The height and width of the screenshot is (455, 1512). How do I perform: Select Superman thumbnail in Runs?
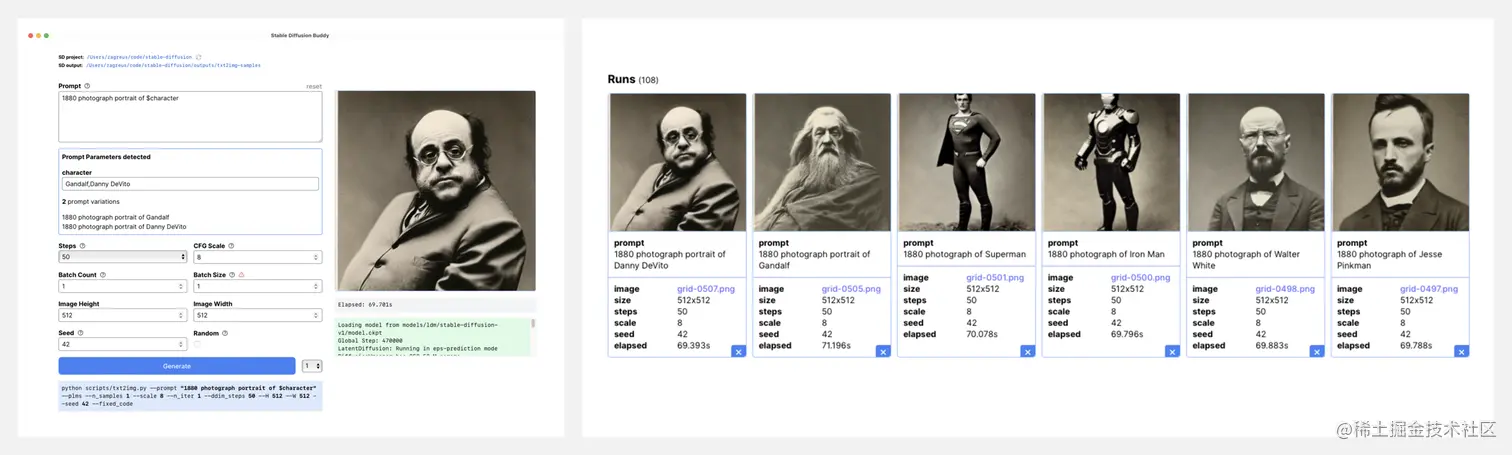point(967,162)
